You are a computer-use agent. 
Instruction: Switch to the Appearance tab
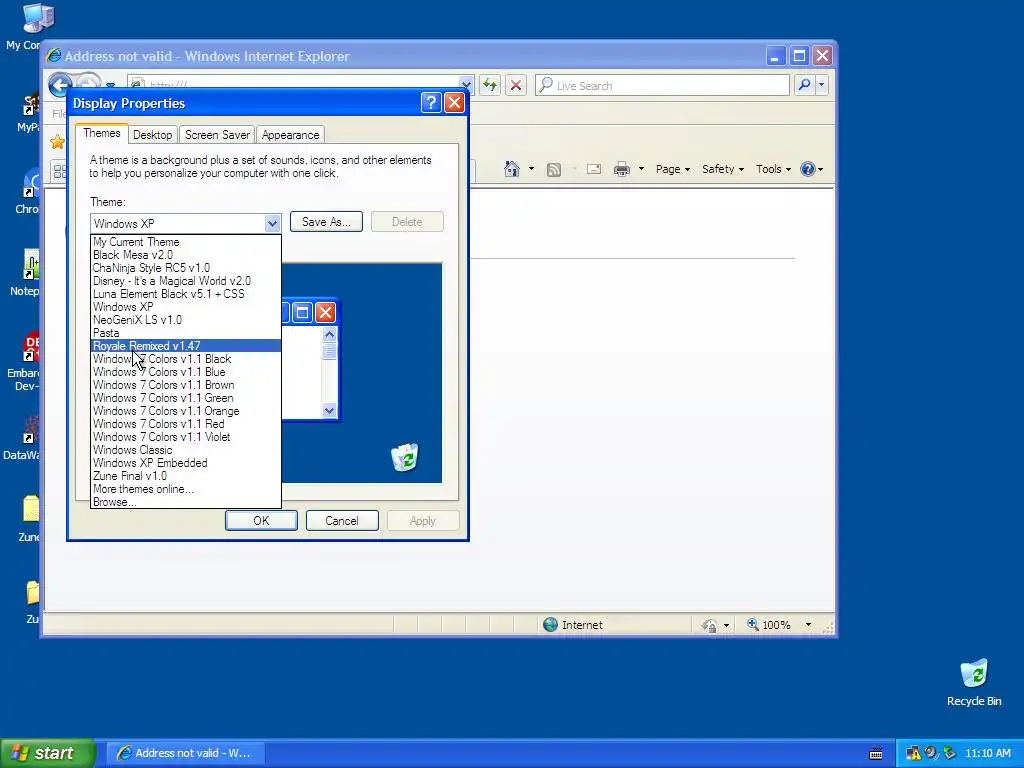pos(291,135)
